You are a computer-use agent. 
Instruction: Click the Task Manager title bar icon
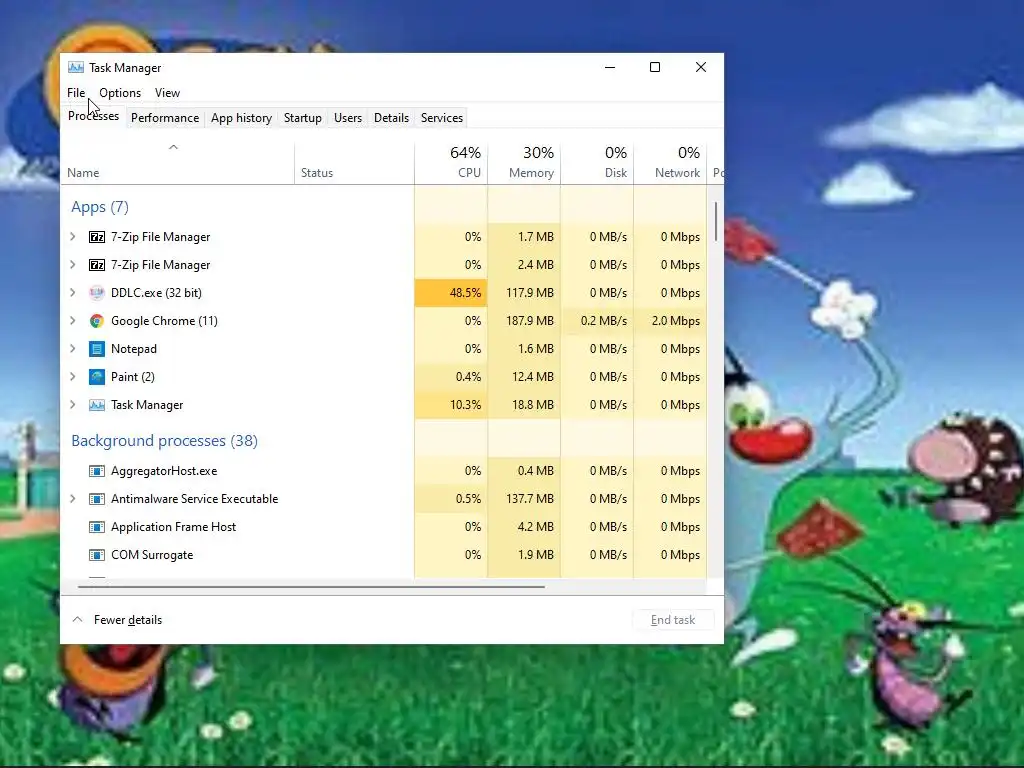[x=76, y=67]
